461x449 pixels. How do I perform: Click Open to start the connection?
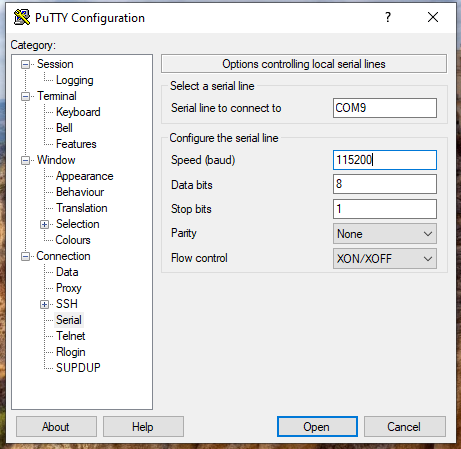317,426
